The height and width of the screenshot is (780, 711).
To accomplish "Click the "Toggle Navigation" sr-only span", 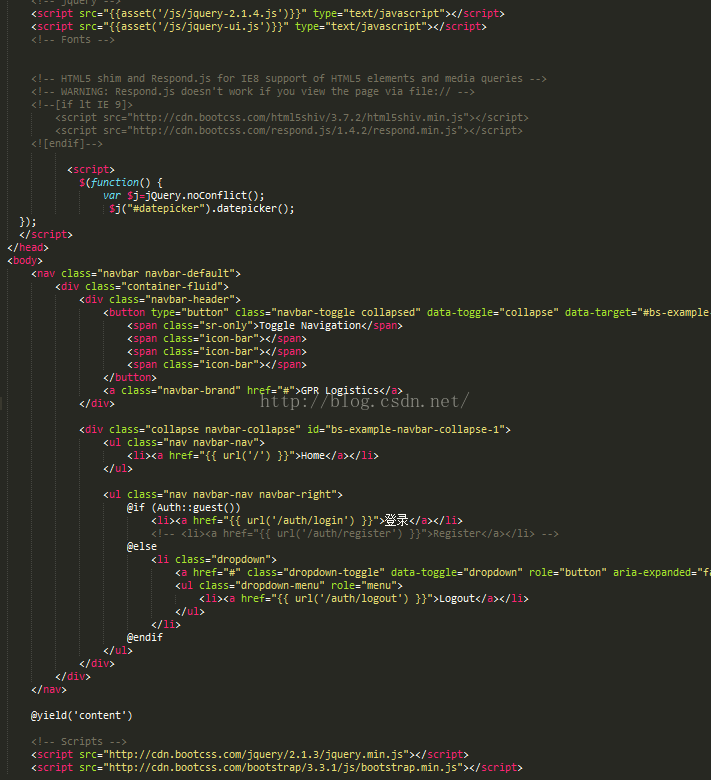I will coord(265,325).
